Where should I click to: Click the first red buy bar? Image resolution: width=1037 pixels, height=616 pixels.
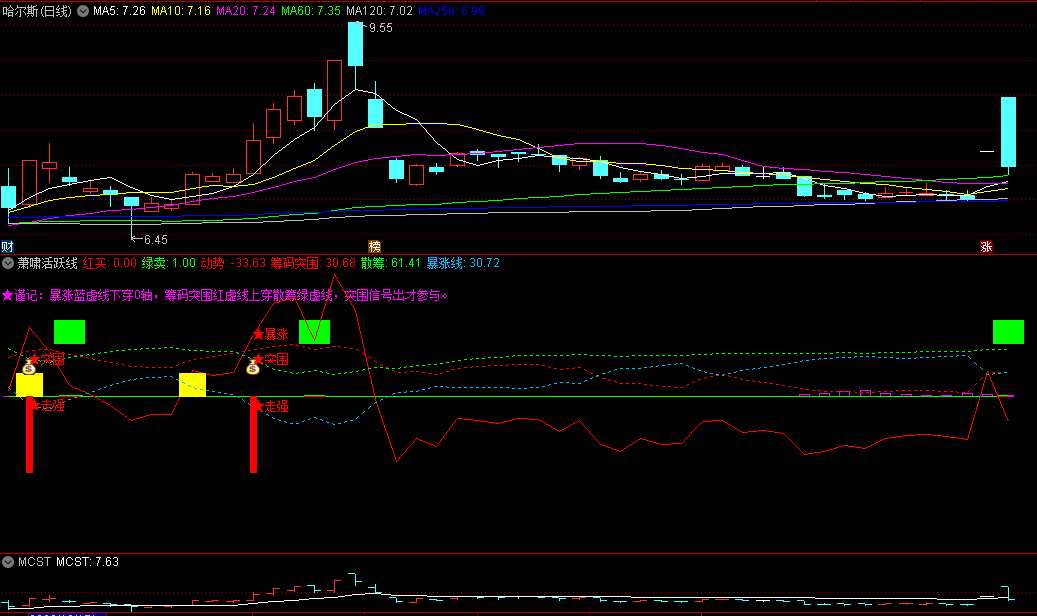(x=29, y=435)
